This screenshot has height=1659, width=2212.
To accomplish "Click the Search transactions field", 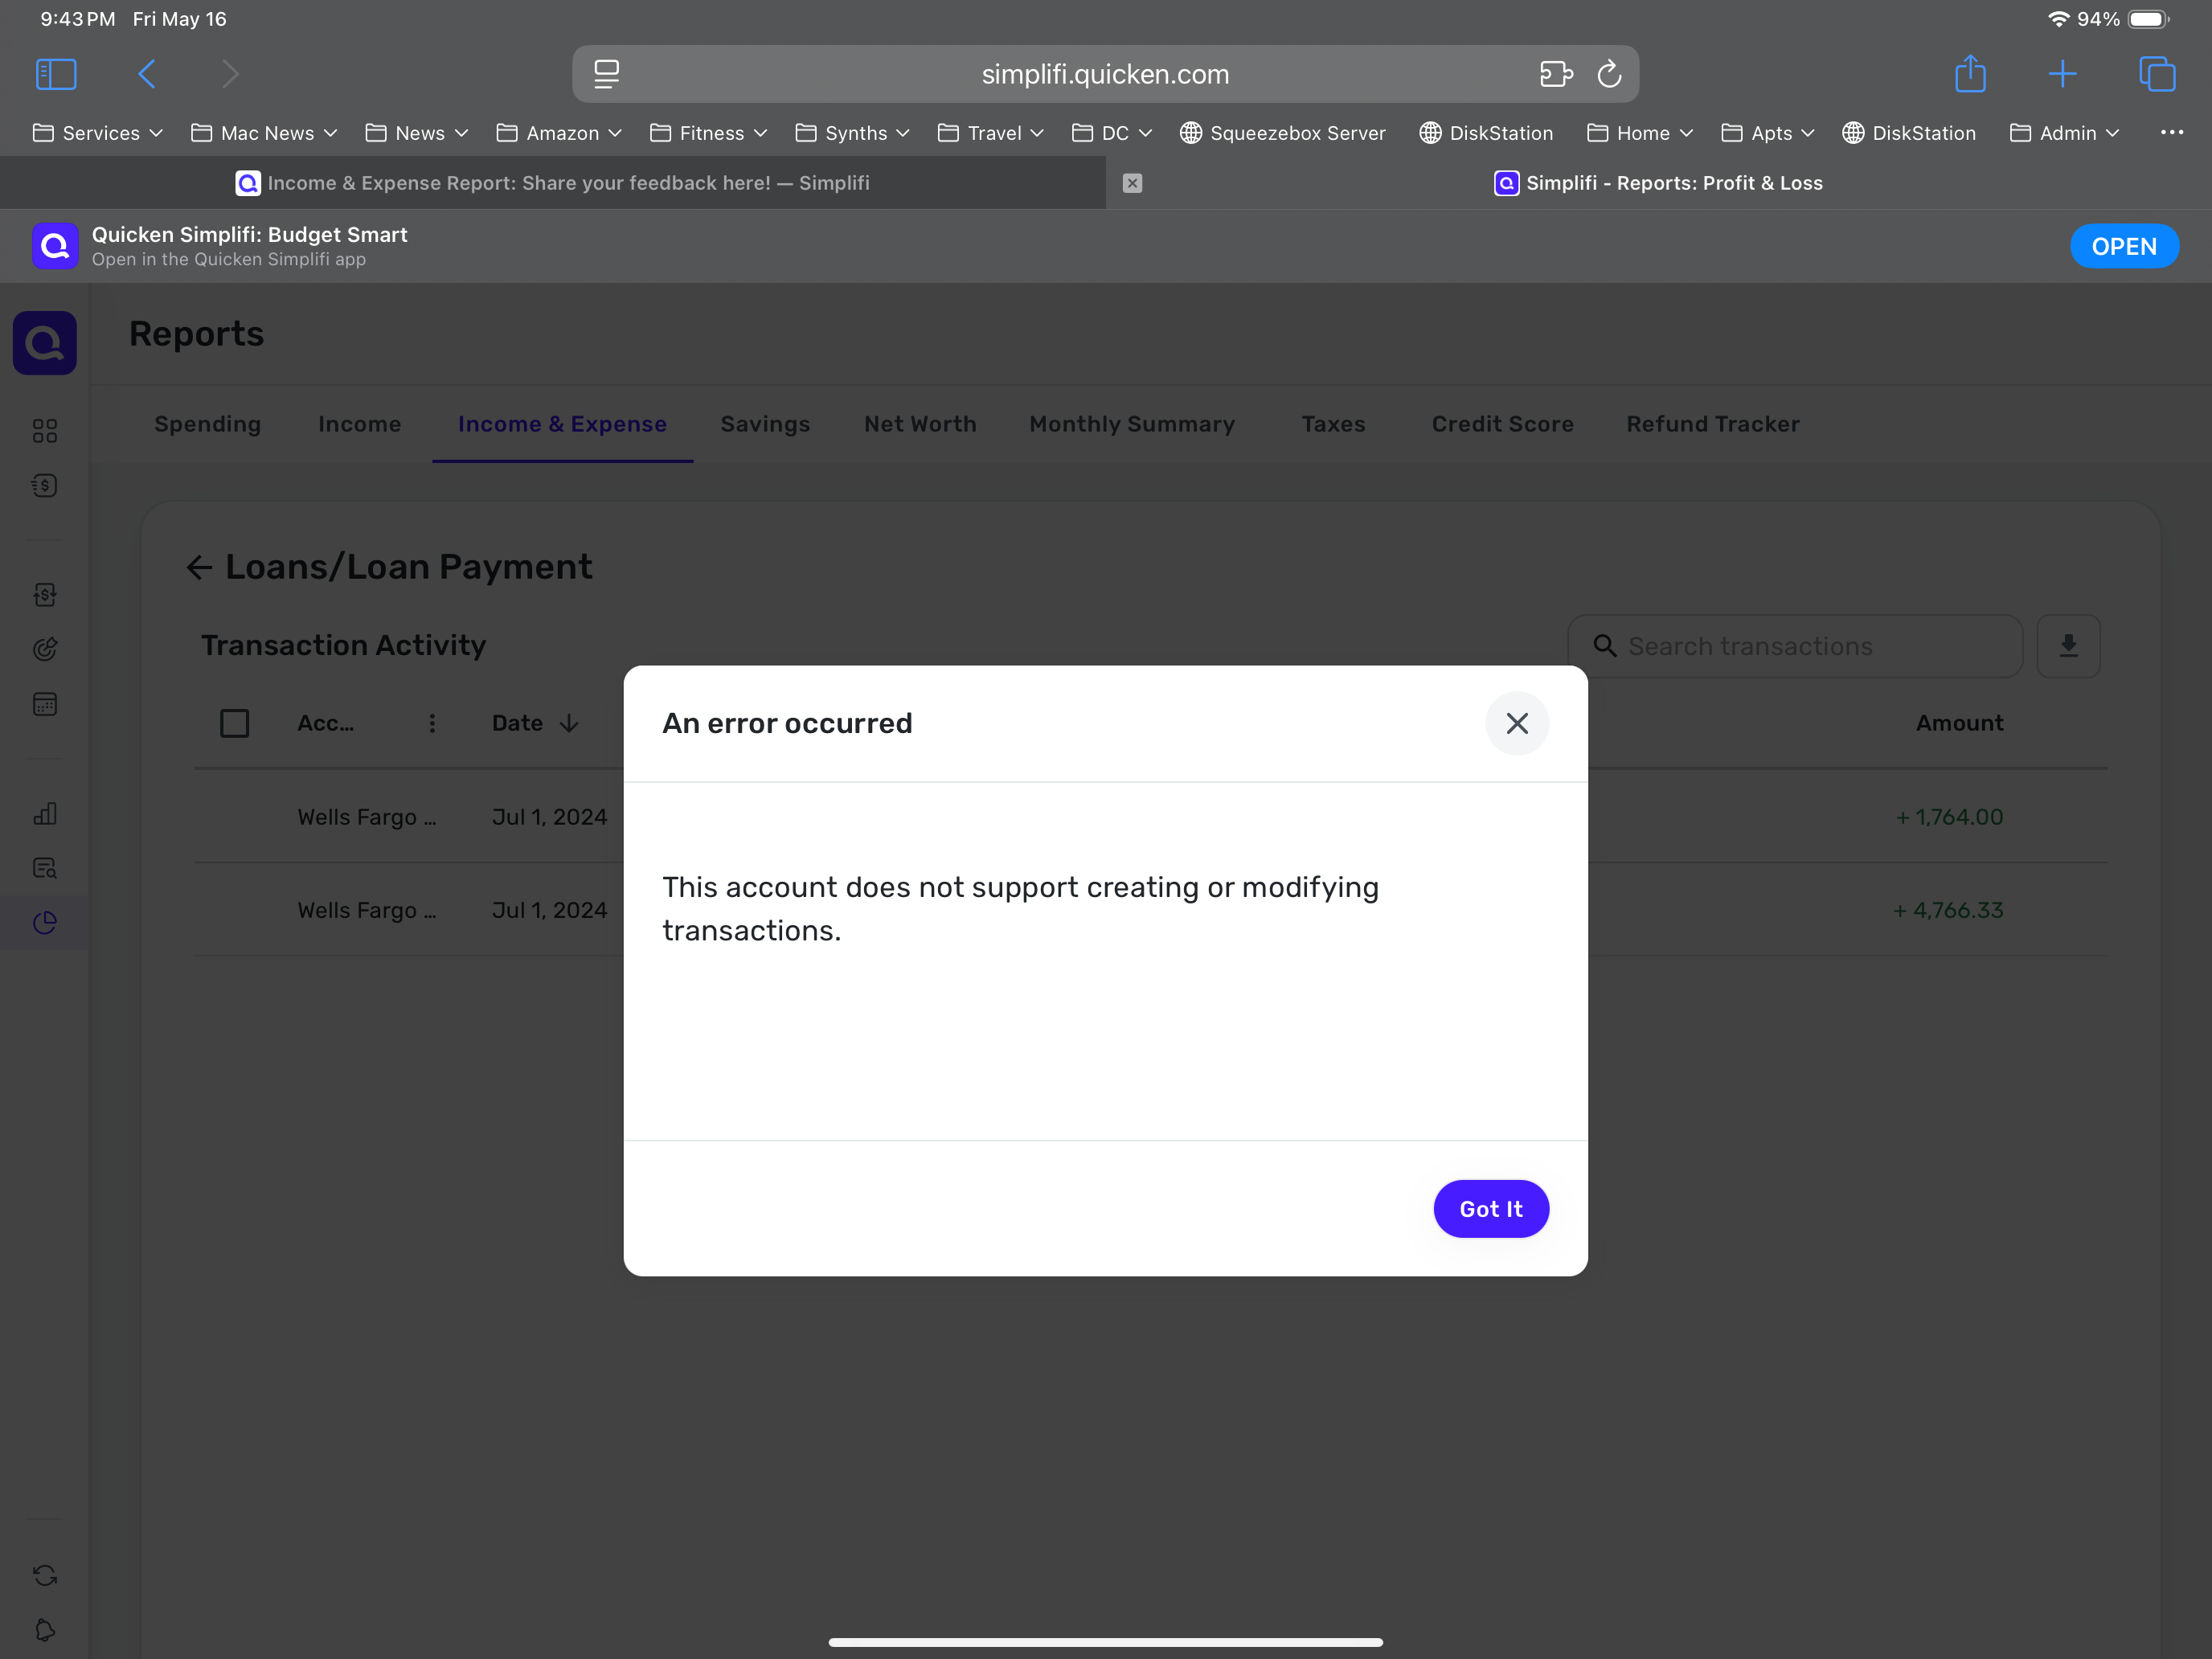I will pyautogui.click(x=1795, y=646).
